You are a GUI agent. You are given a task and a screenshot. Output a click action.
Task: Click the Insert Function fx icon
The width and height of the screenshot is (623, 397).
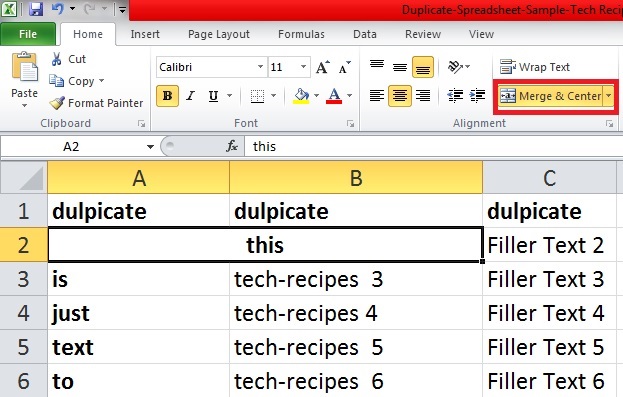click(x=232, y=146)
